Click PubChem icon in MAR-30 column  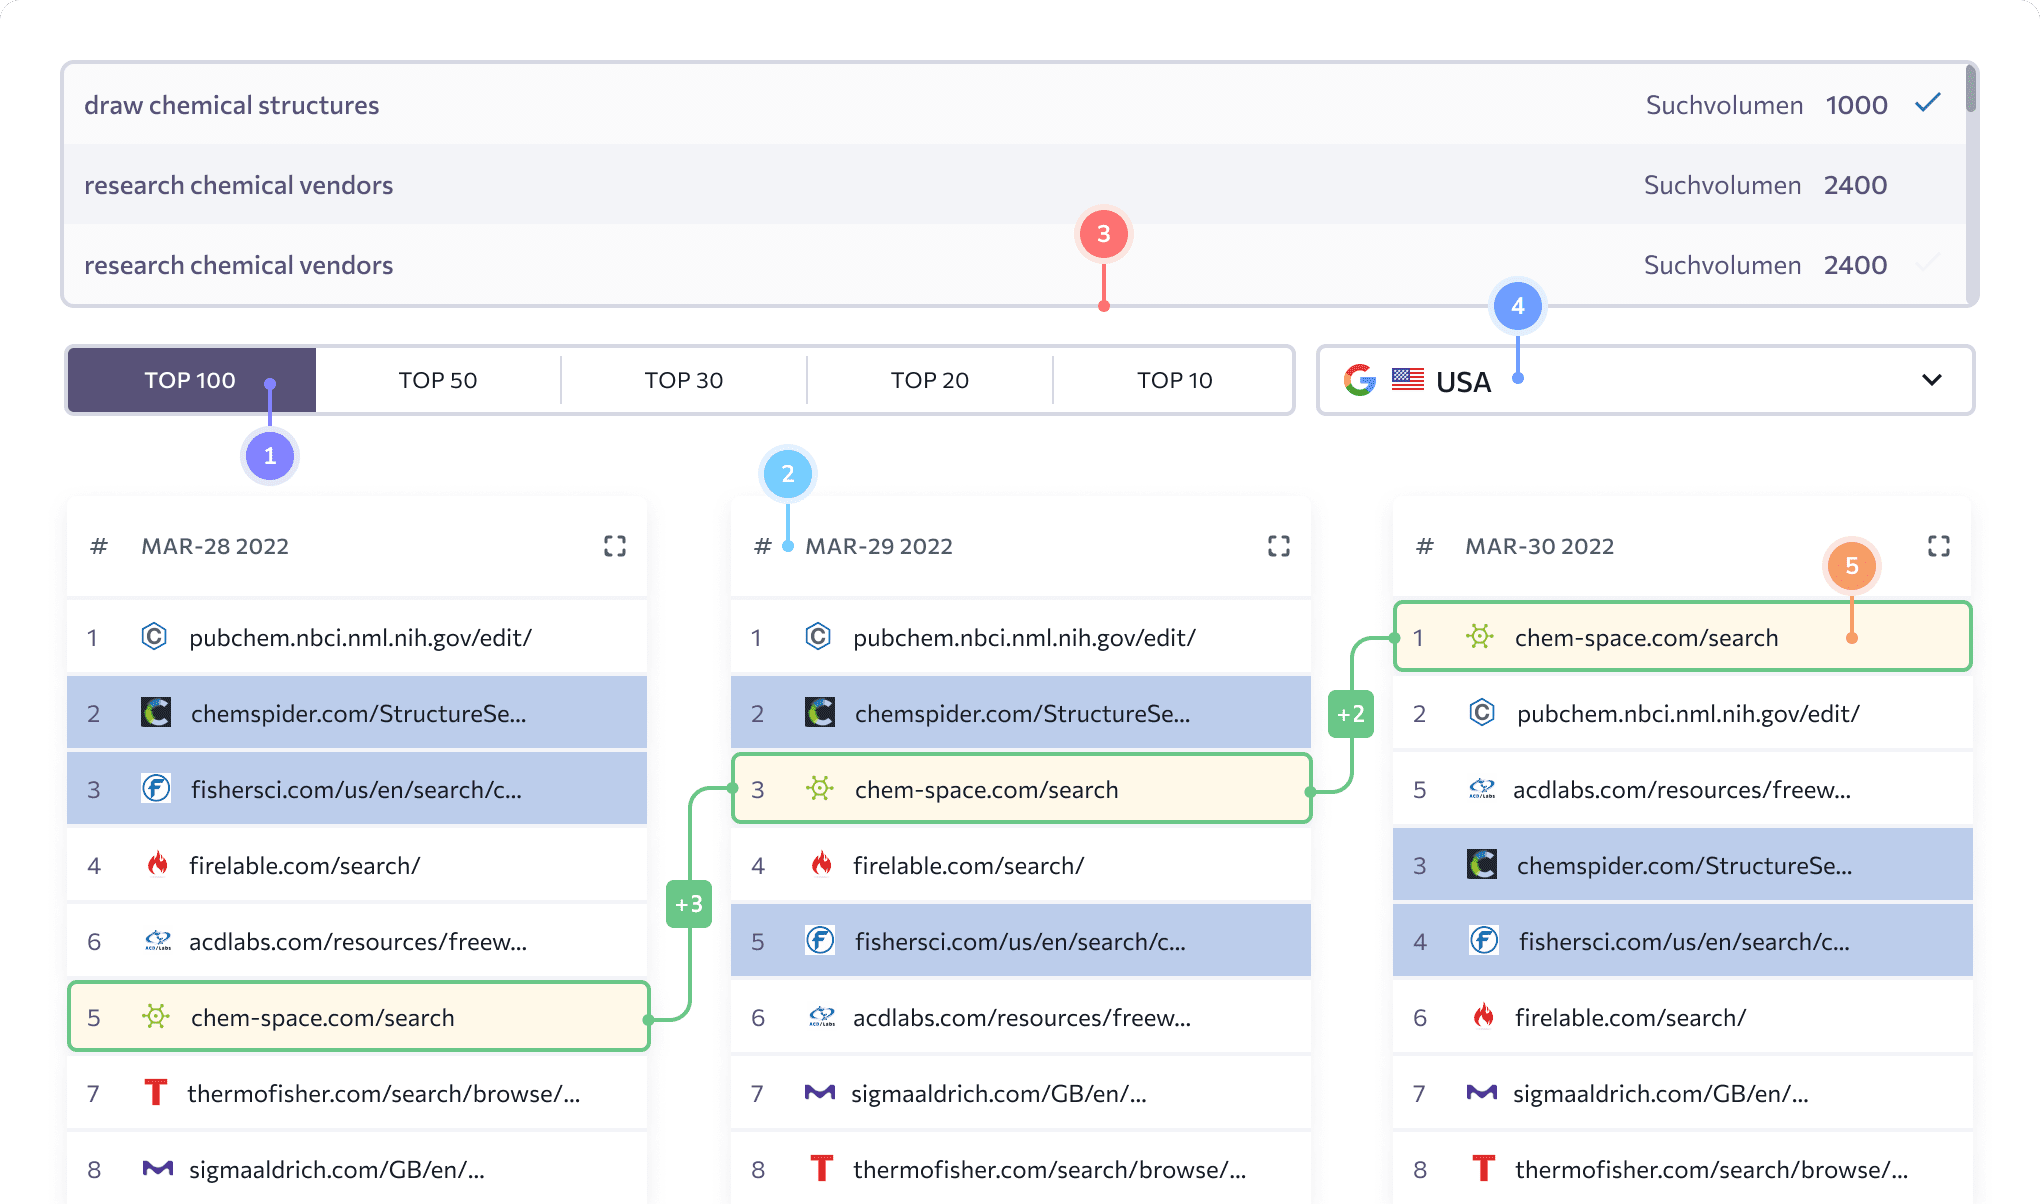1482,712
